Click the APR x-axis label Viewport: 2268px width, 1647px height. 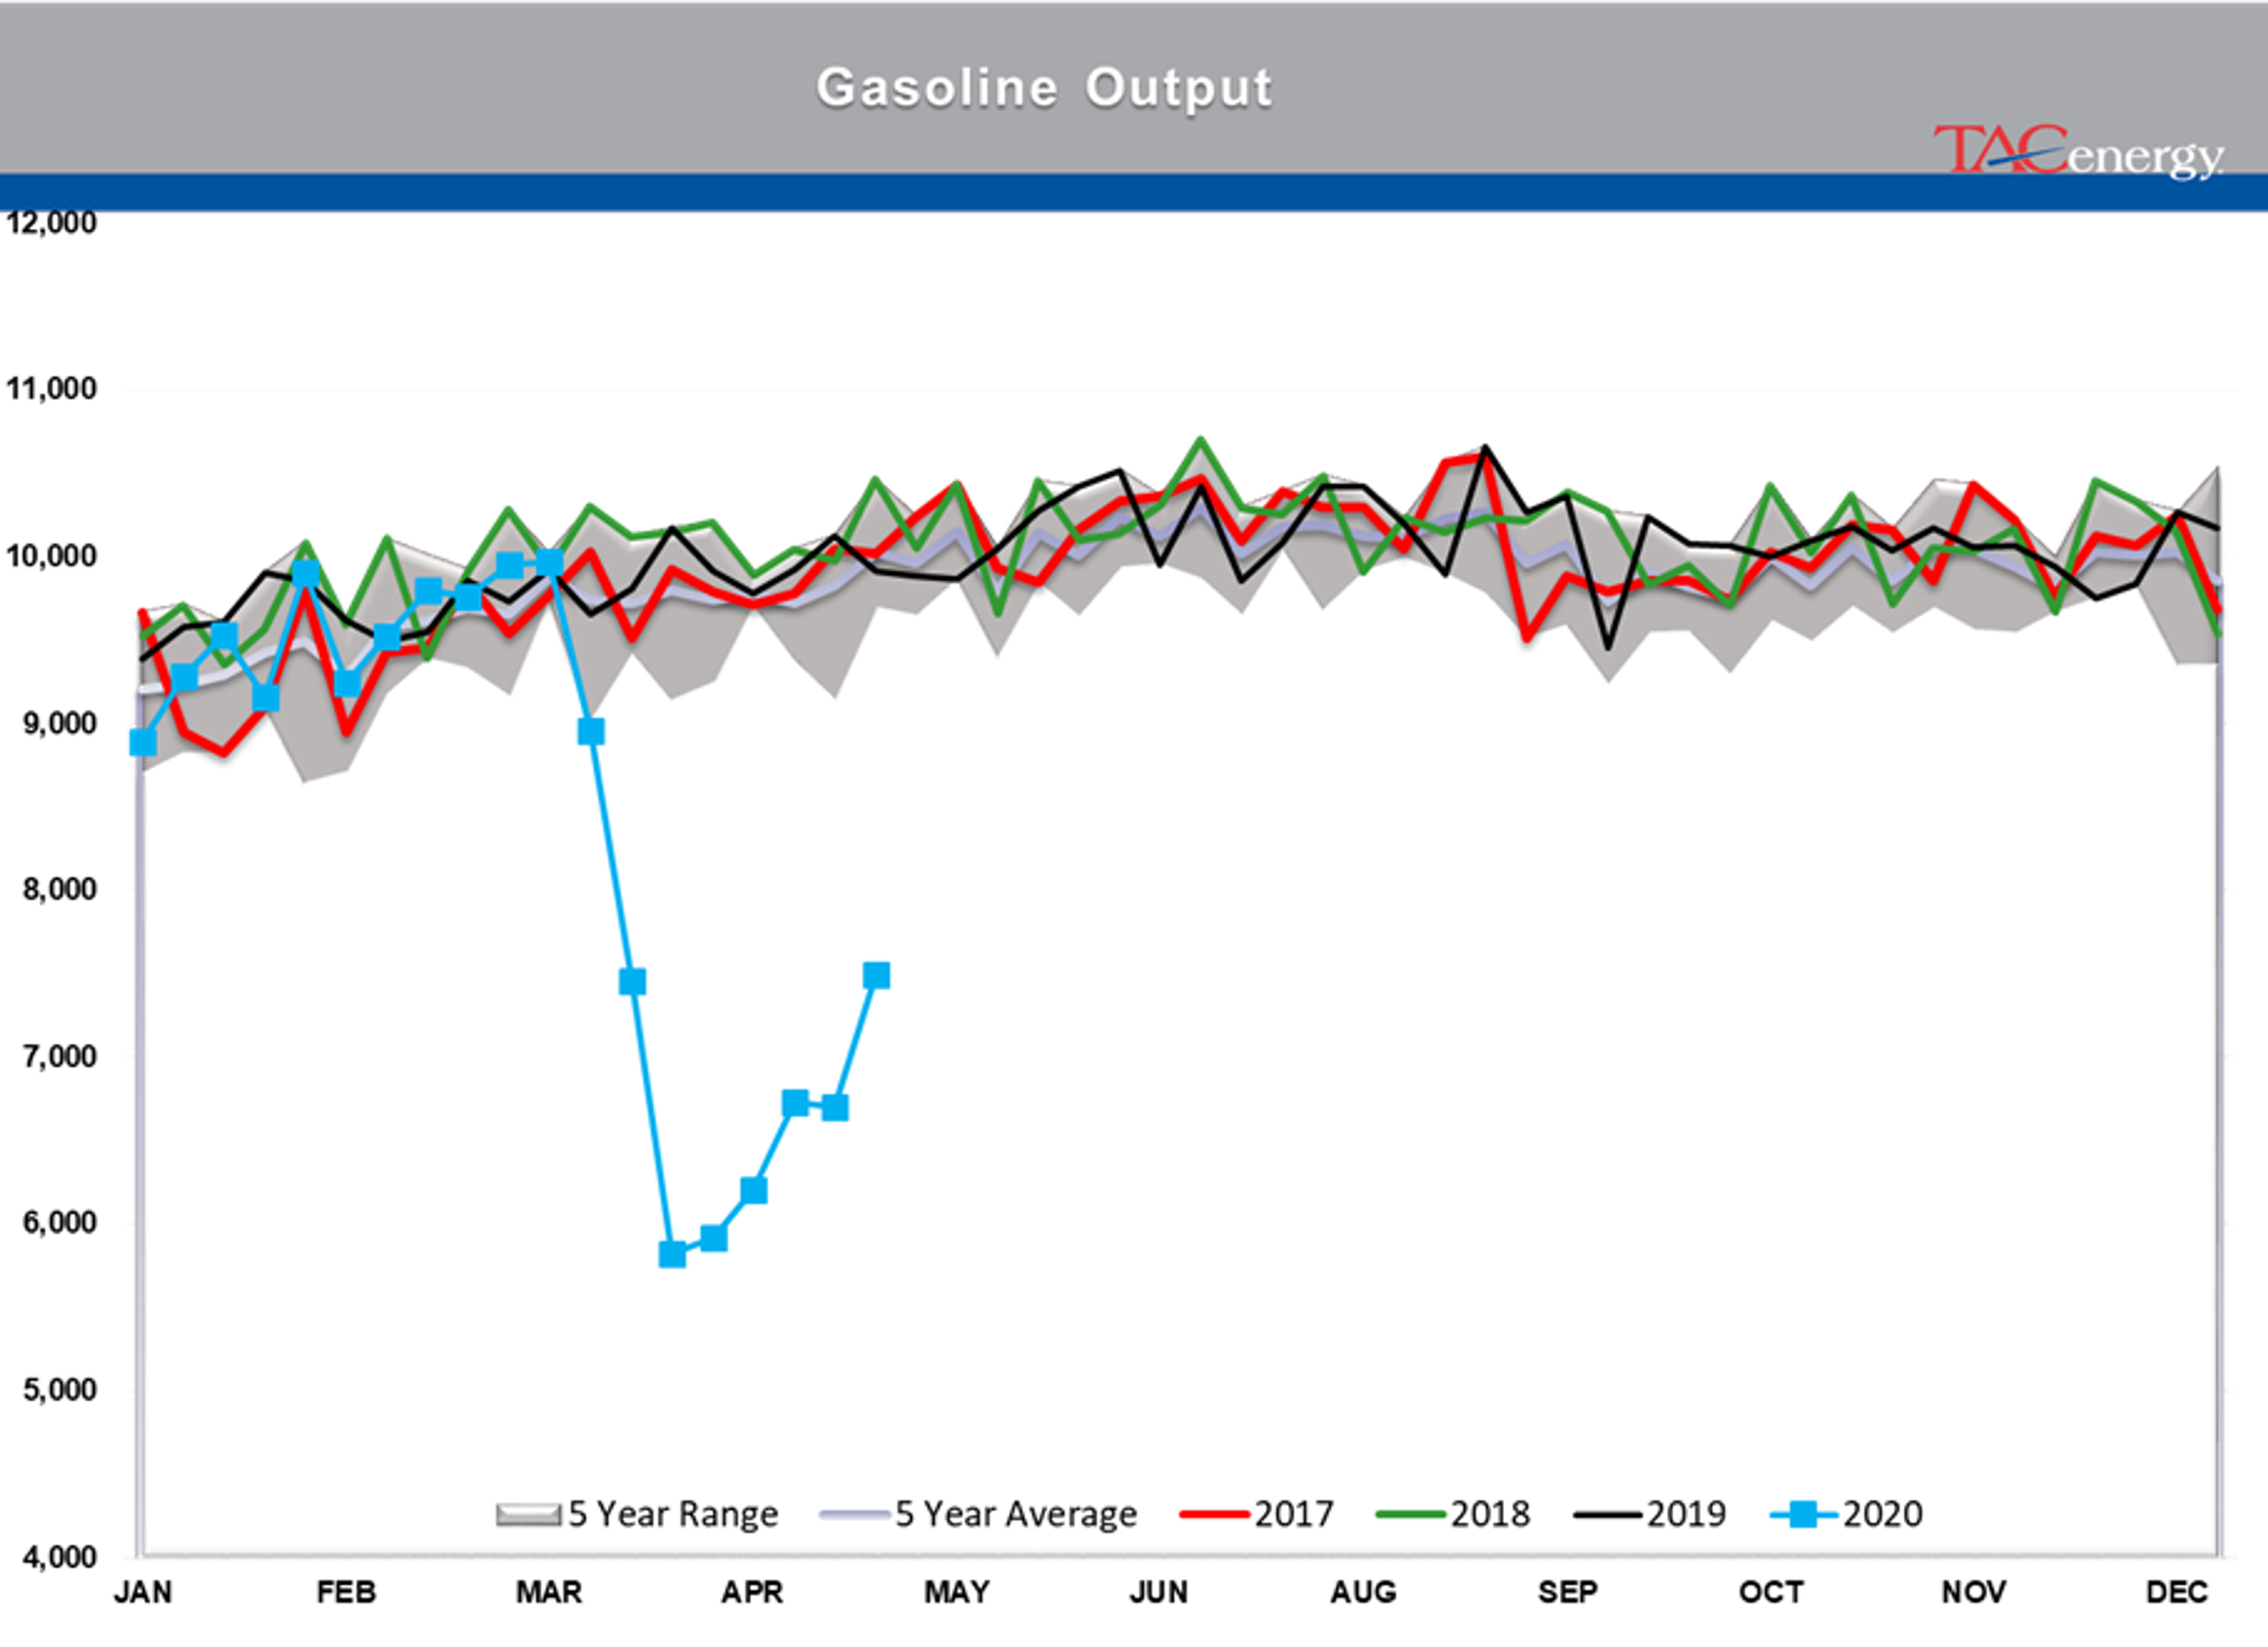click(x=752, y=1592)
